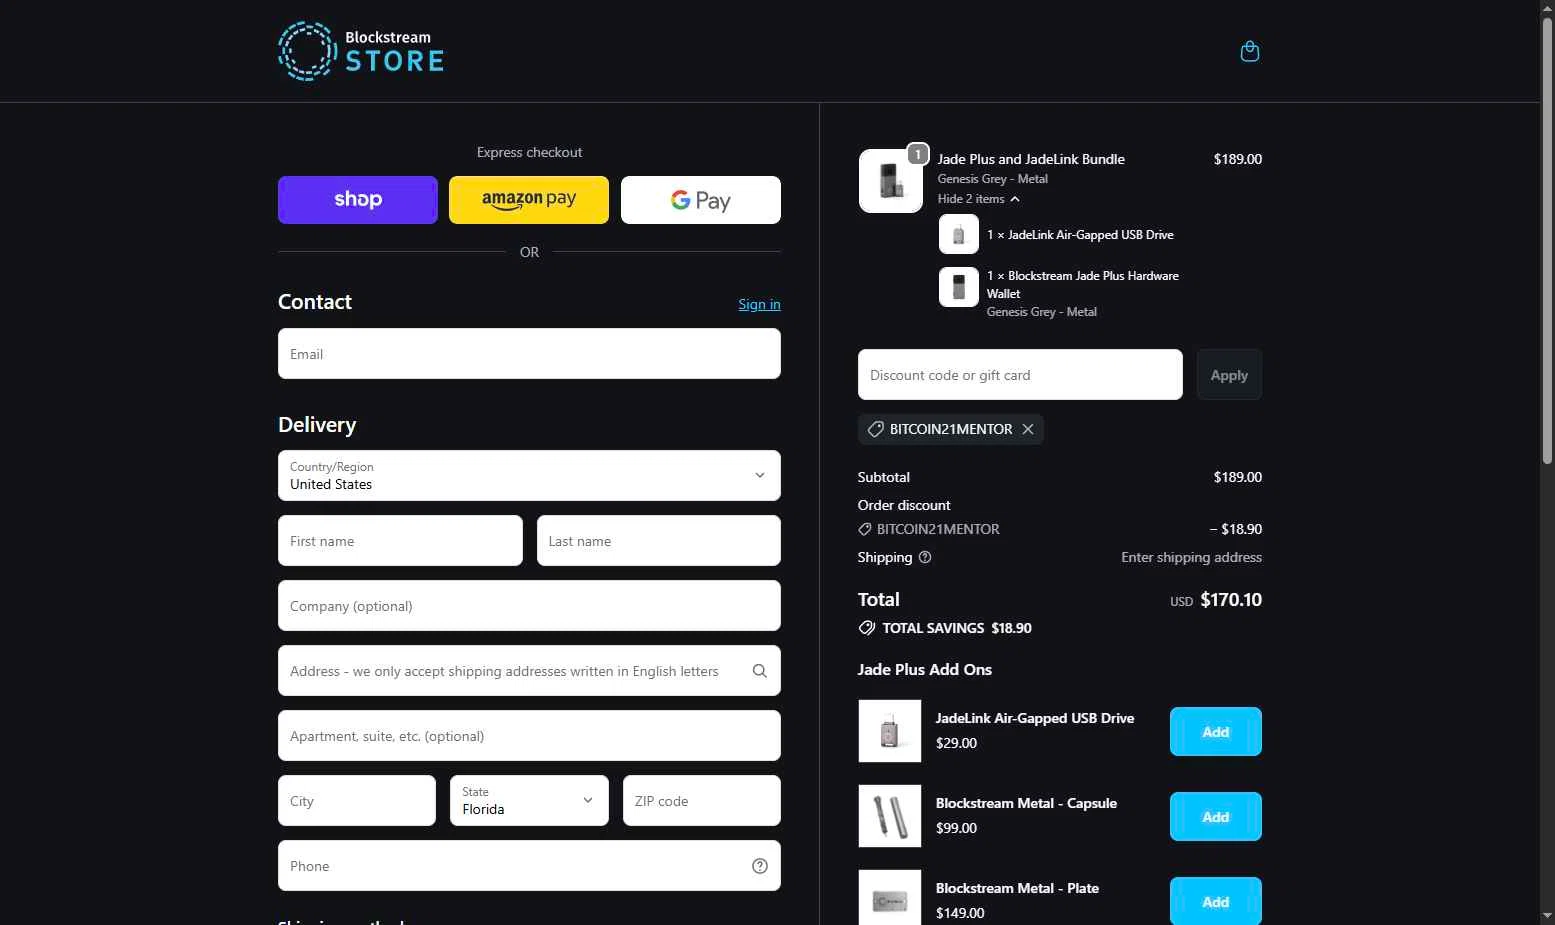Pay with Amazon Pay express checkout
Screen dimensions: 1555x925
(x=529, y=200)
